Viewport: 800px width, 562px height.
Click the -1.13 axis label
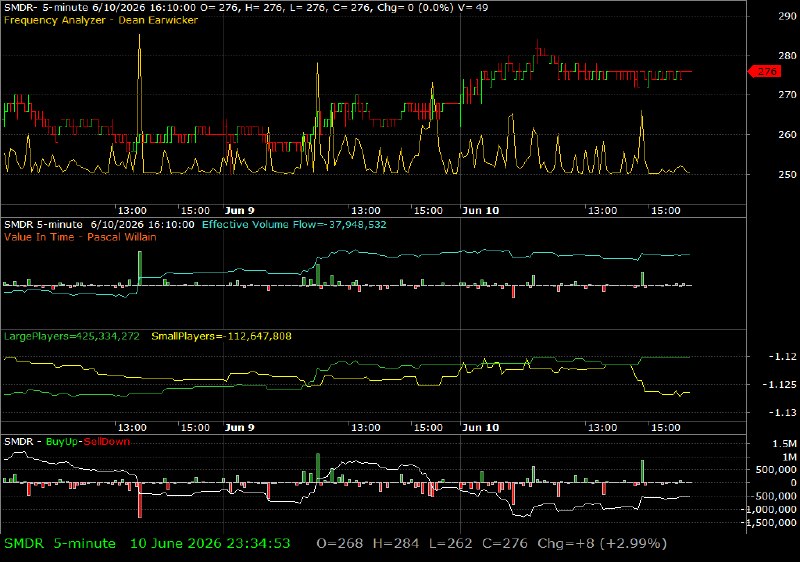point(783,413)
